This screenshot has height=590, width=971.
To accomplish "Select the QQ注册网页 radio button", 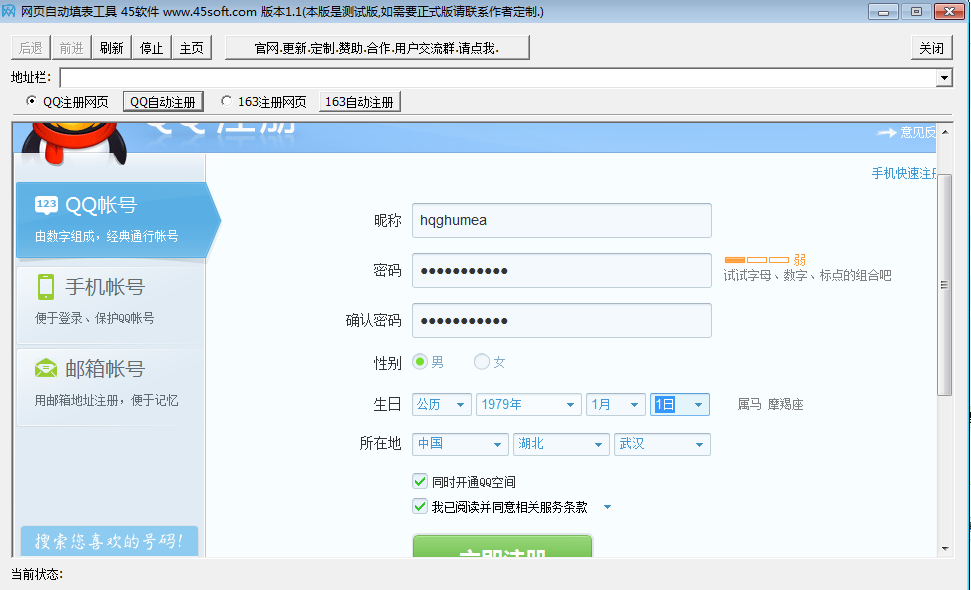I will (x=31, y=101).
